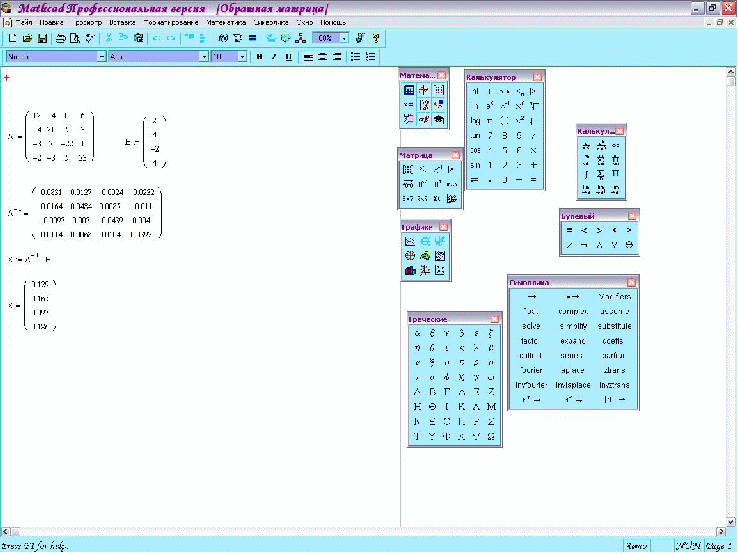Screen dimensions: 738x554
Task: Click the Calculate equals-sign toolbar icon
Action: coord(252,38)
